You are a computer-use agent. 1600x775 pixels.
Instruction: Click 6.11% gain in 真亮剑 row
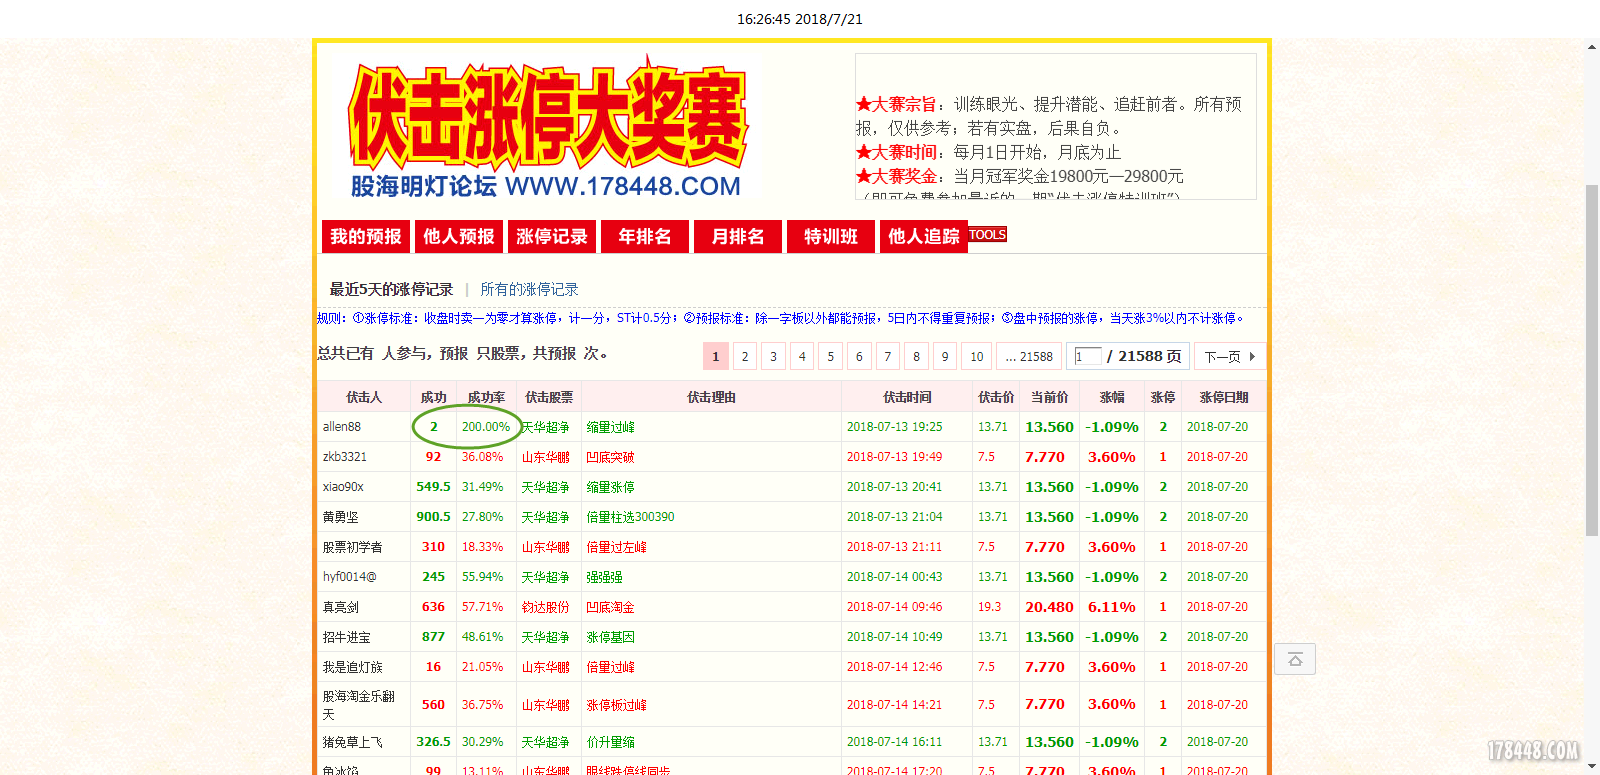pos(1112,607)
